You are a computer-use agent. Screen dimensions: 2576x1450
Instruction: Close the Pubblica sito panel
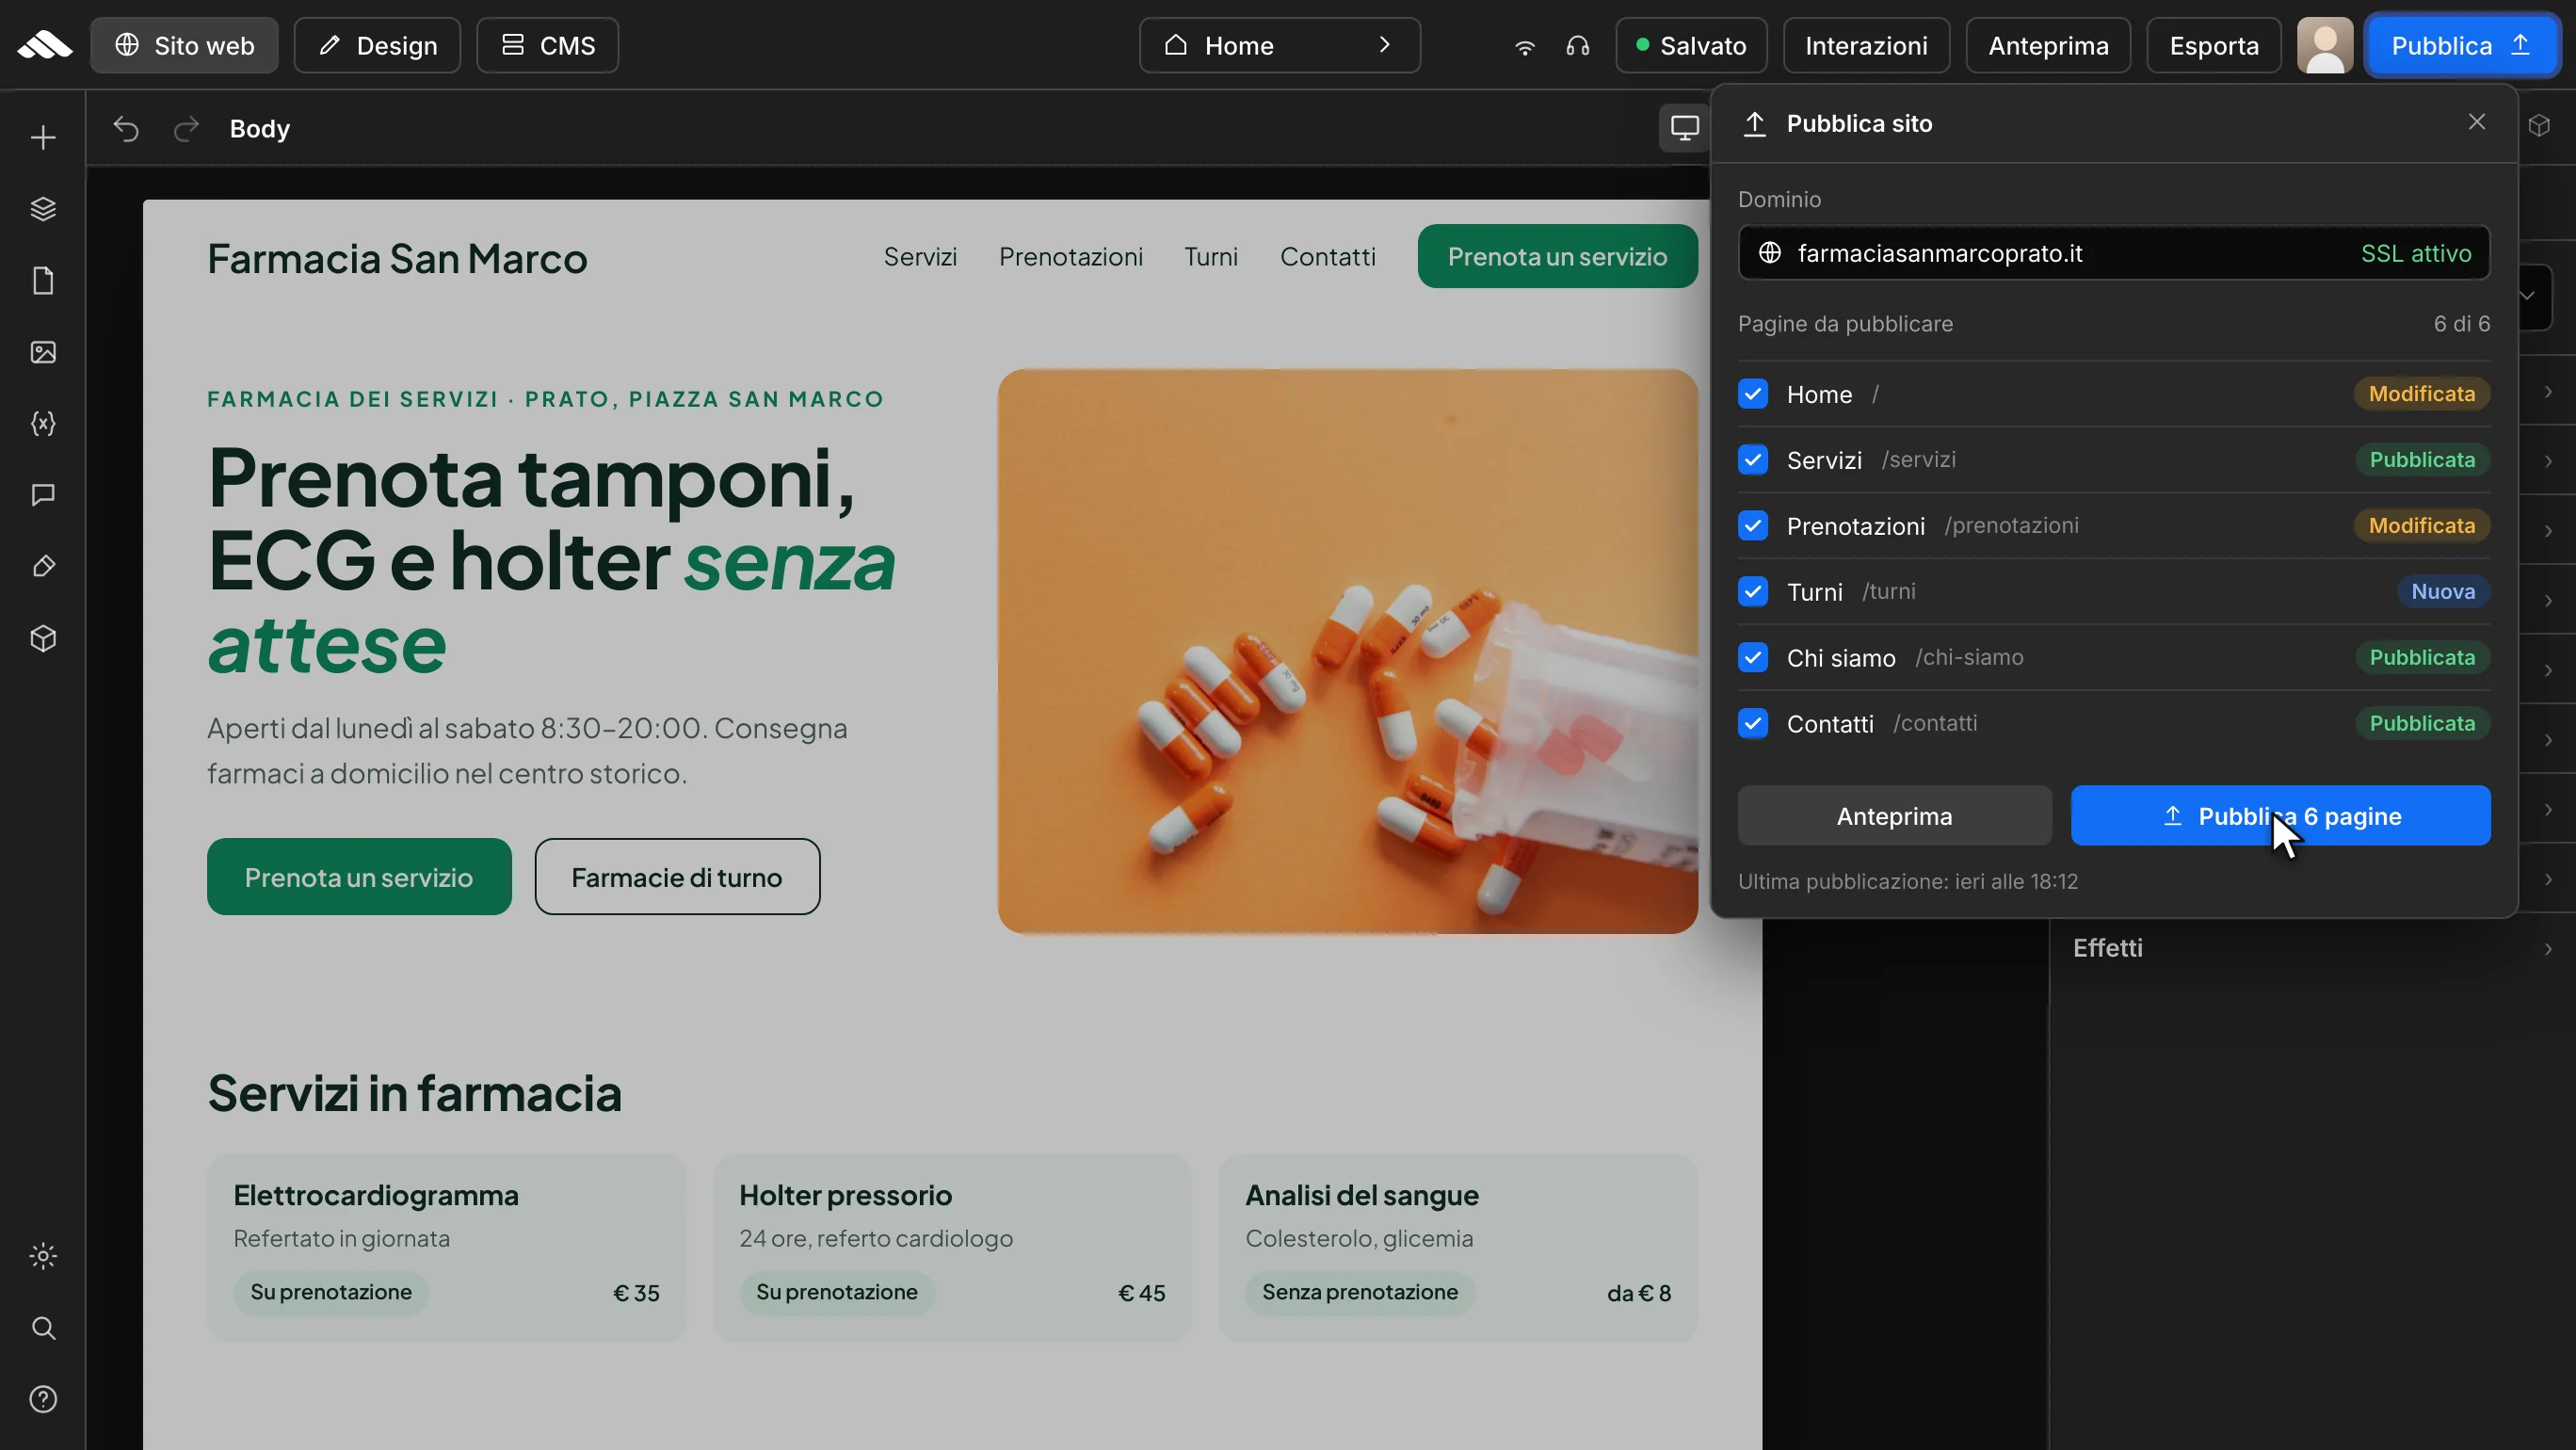[2476, 122]
